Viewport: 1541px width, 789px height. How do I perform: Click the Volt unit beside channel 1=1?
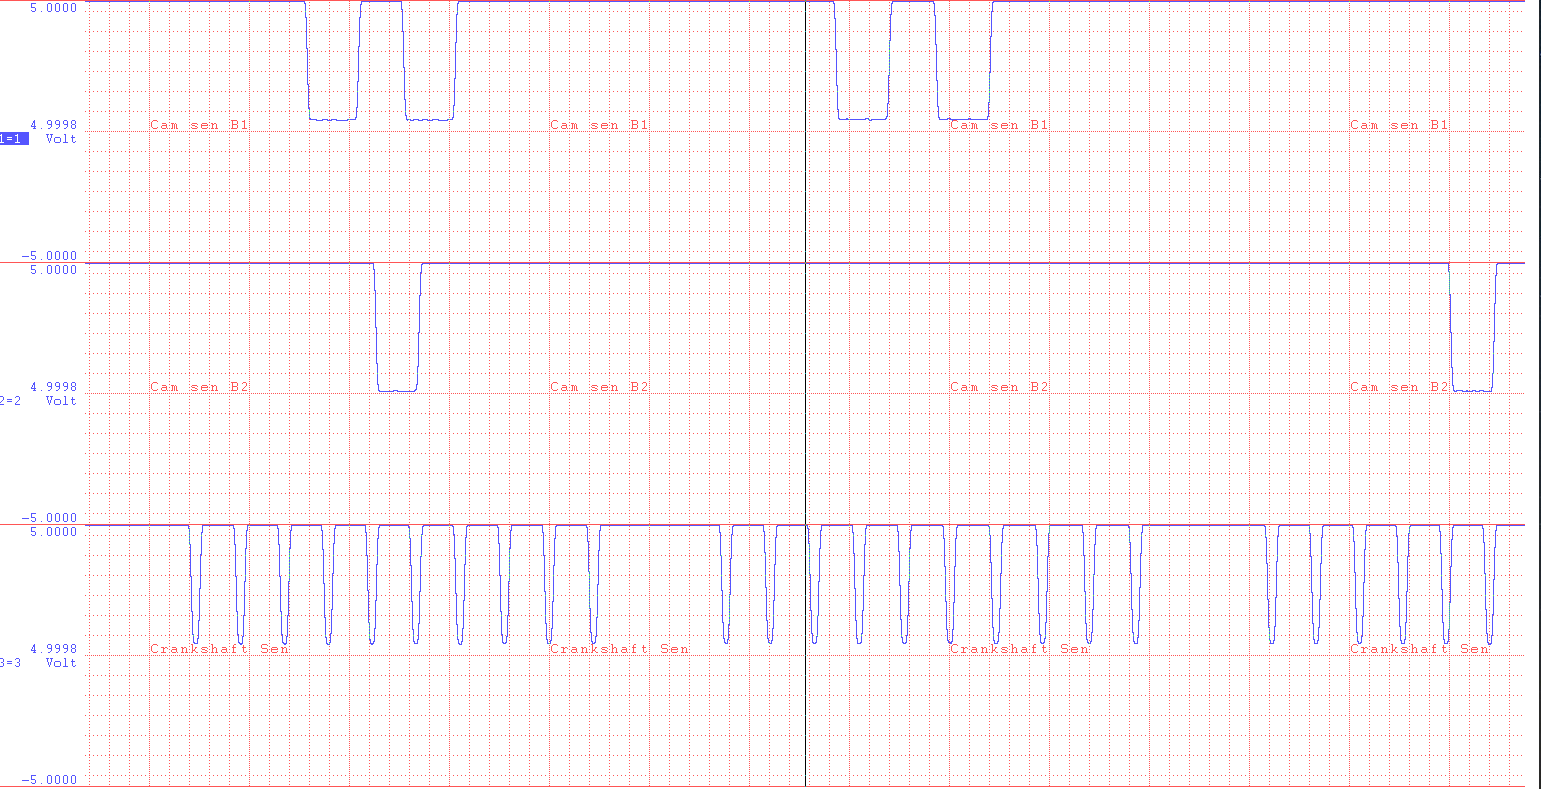click(x=61, y=139)
